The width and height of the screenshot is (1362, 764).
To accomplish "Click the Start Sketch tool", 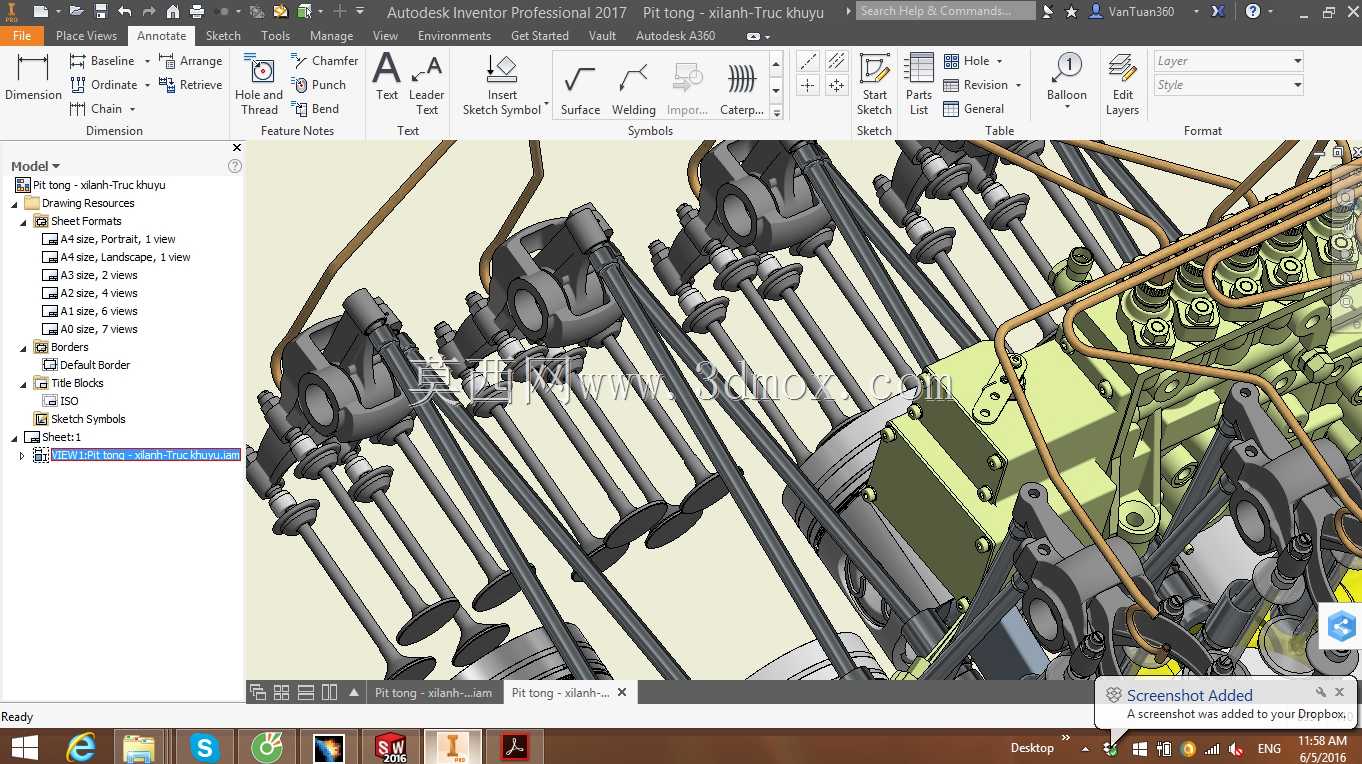I will tap(874, 85).
